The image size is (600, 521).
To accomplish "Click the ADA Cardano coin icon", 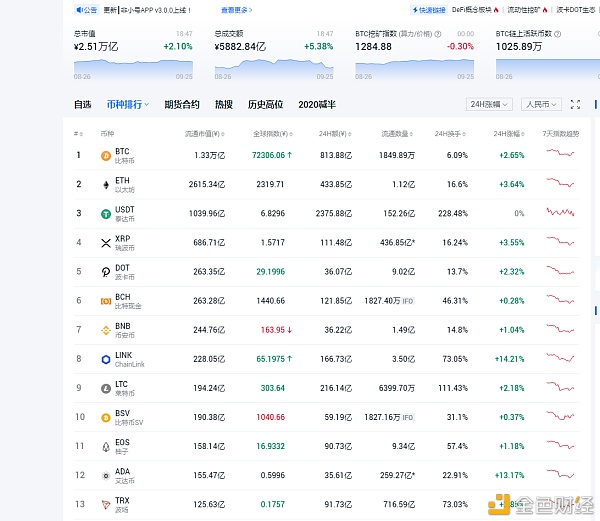I will tap(106, 476).
